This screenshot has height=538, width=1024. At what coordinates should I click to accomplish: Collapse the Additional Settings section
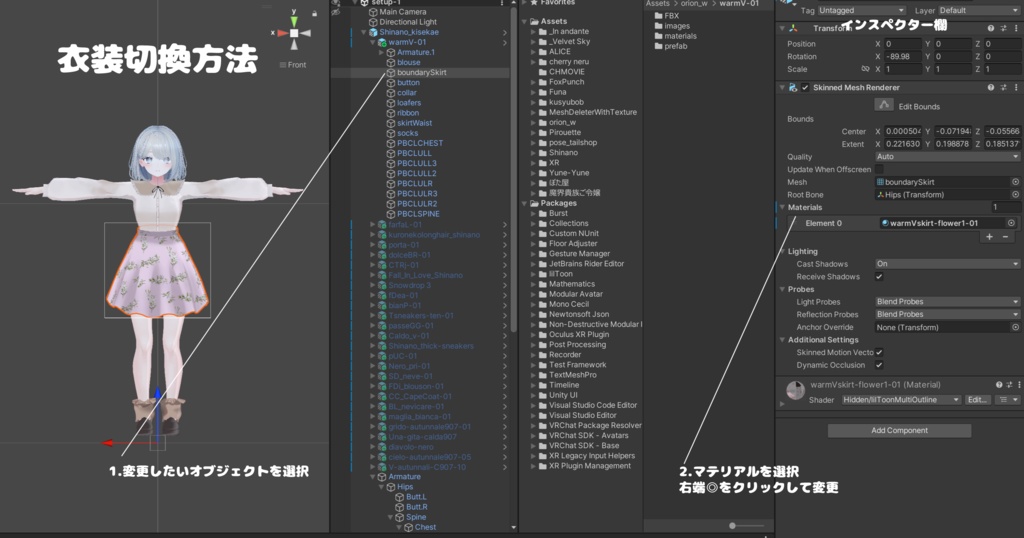point(782,340)
